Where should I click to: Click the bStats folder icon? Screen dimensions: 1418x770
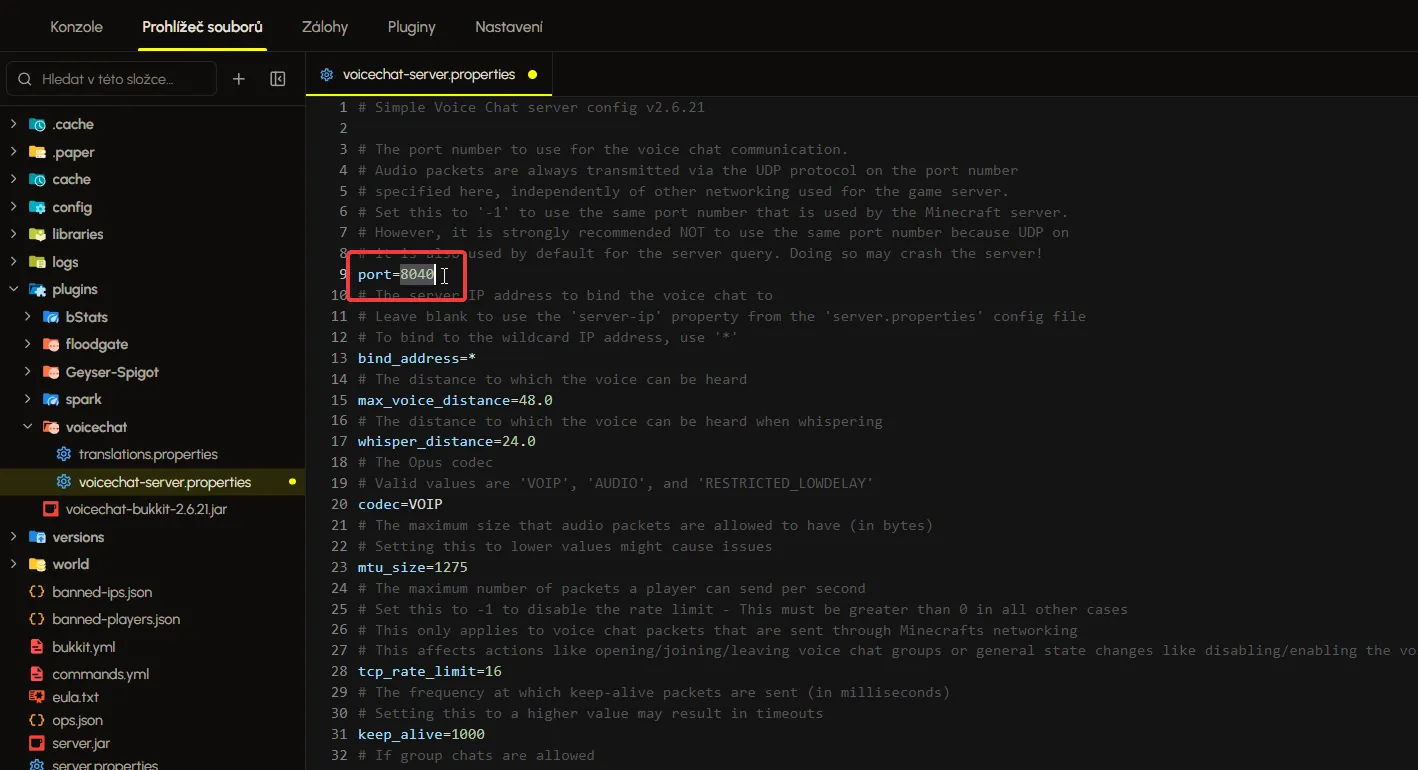(x=51, y=317)
